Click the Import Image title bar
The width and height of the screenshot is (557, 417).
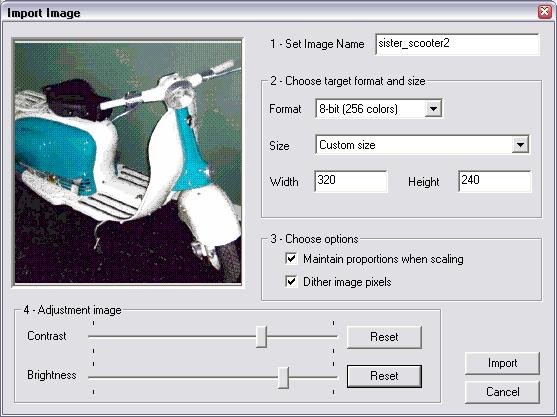[270, 13]
